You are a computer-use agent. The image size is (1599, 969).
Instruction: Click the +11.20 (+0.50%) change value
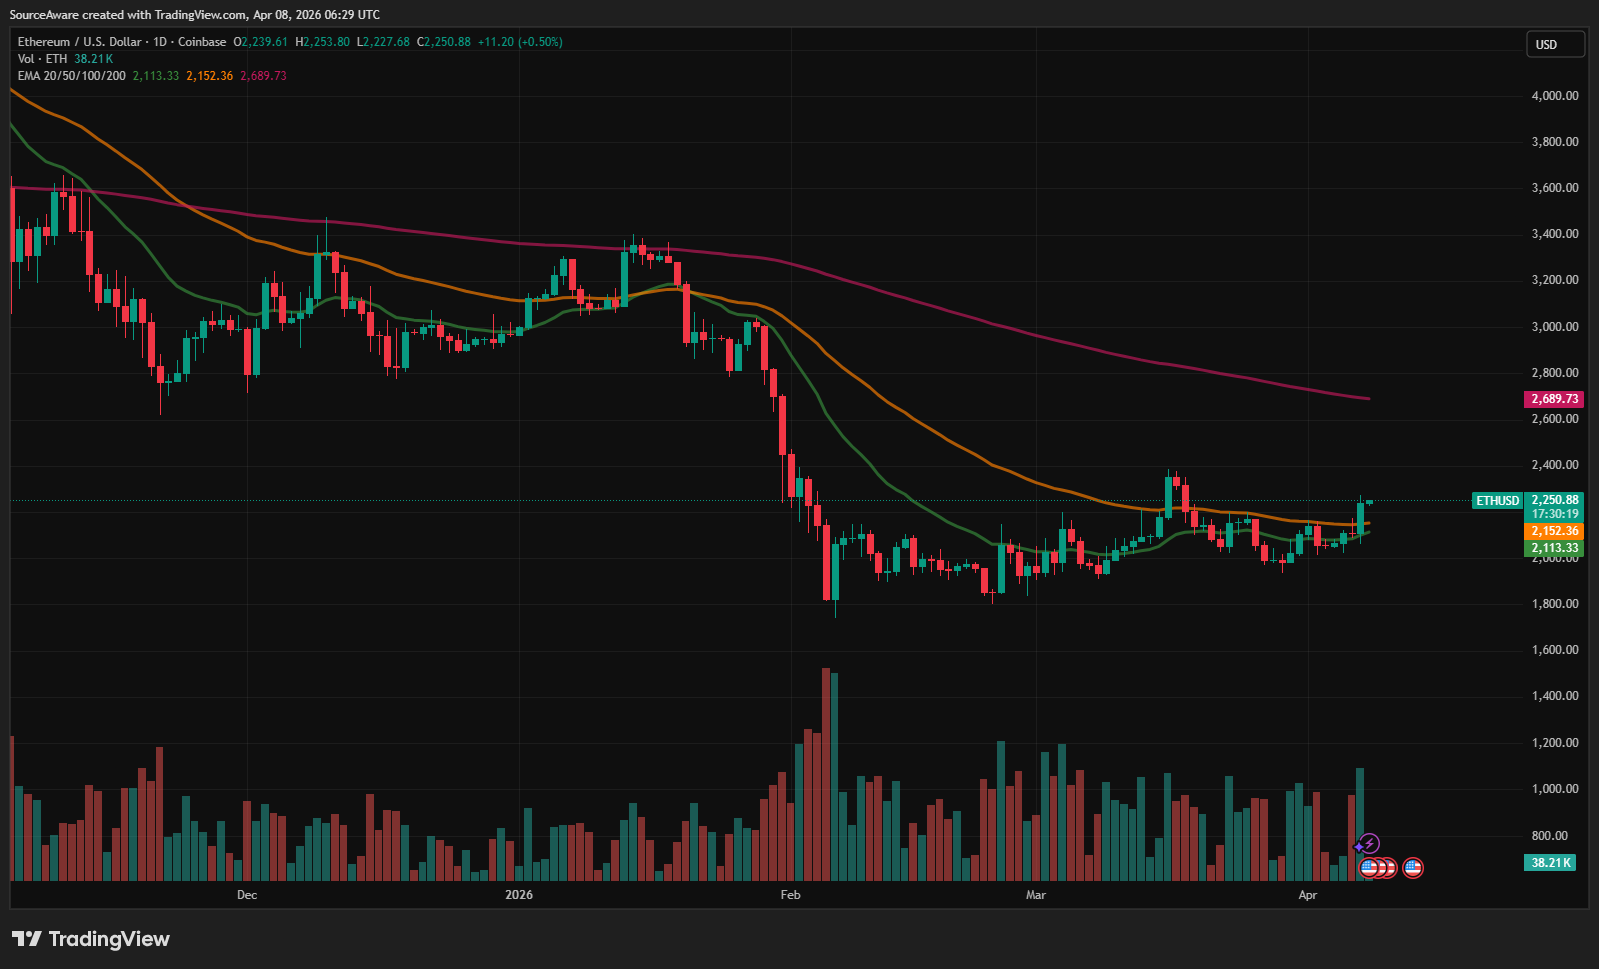coord(520,42)
